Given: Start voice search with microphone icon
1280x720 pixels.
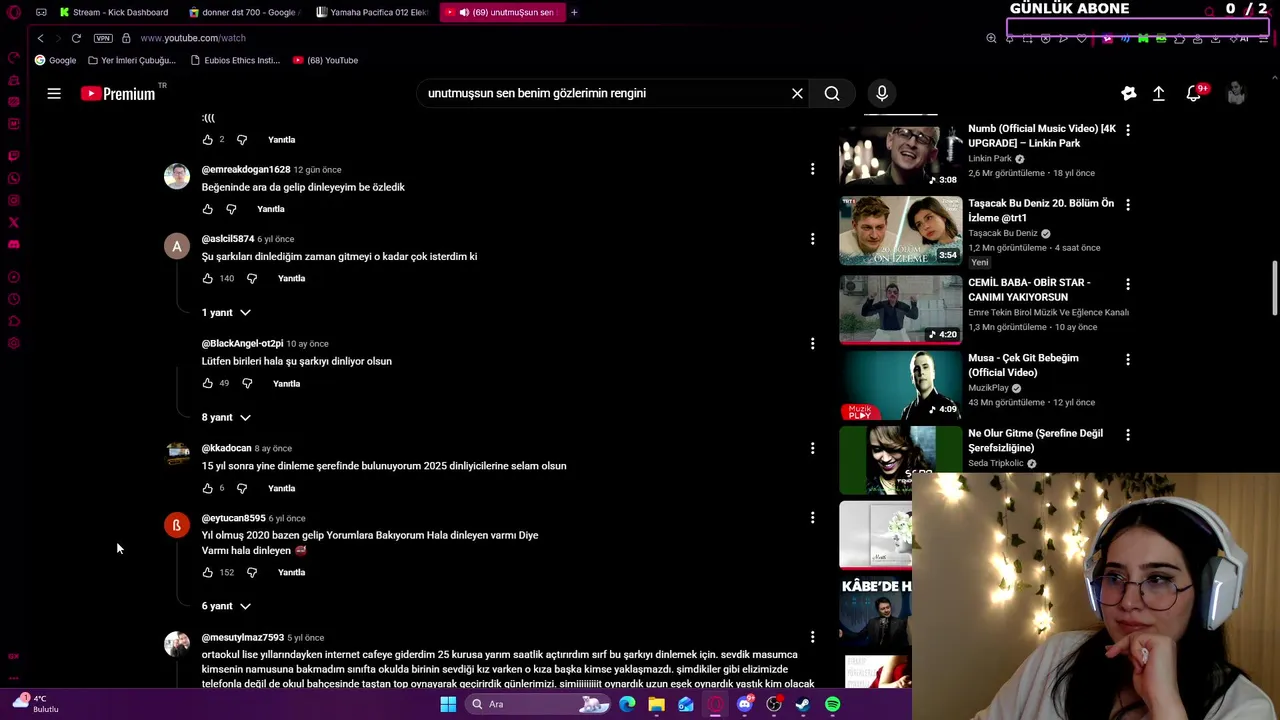Looking at the screenshot, I should tap(882, 93).
